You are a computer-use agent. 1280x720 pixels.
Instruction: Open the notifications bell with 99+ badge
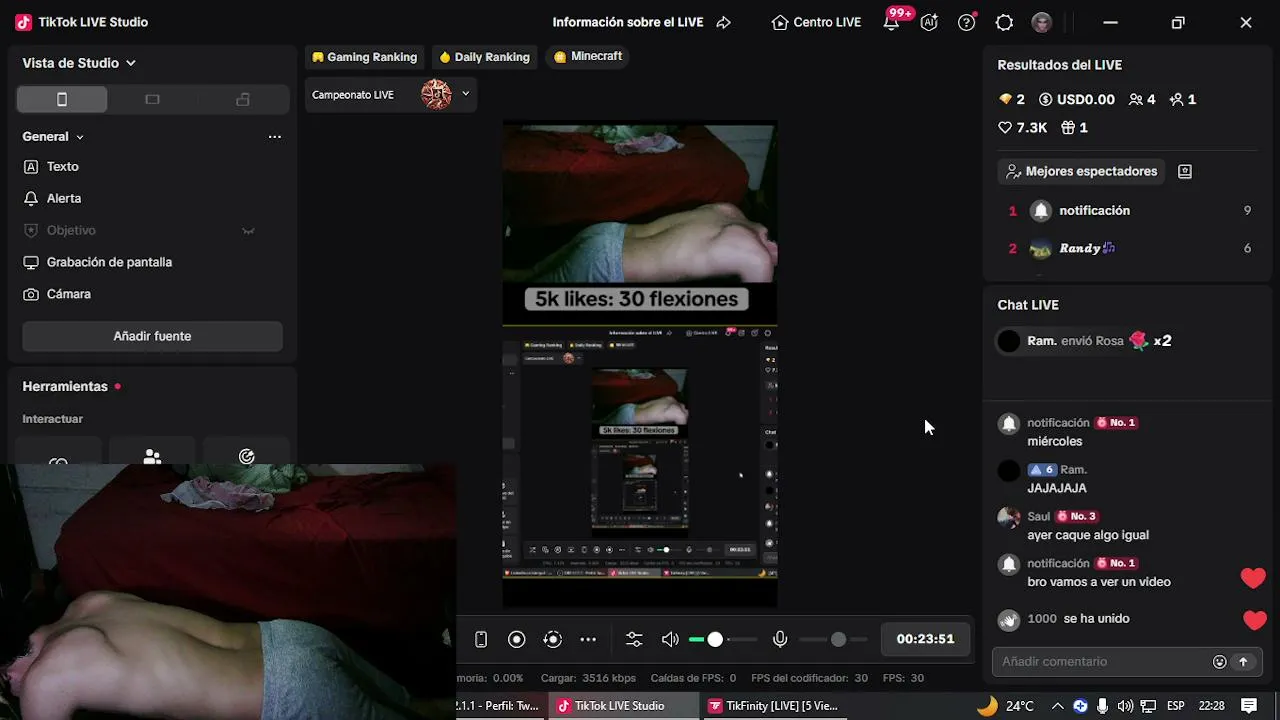click(x=891, y=22)
